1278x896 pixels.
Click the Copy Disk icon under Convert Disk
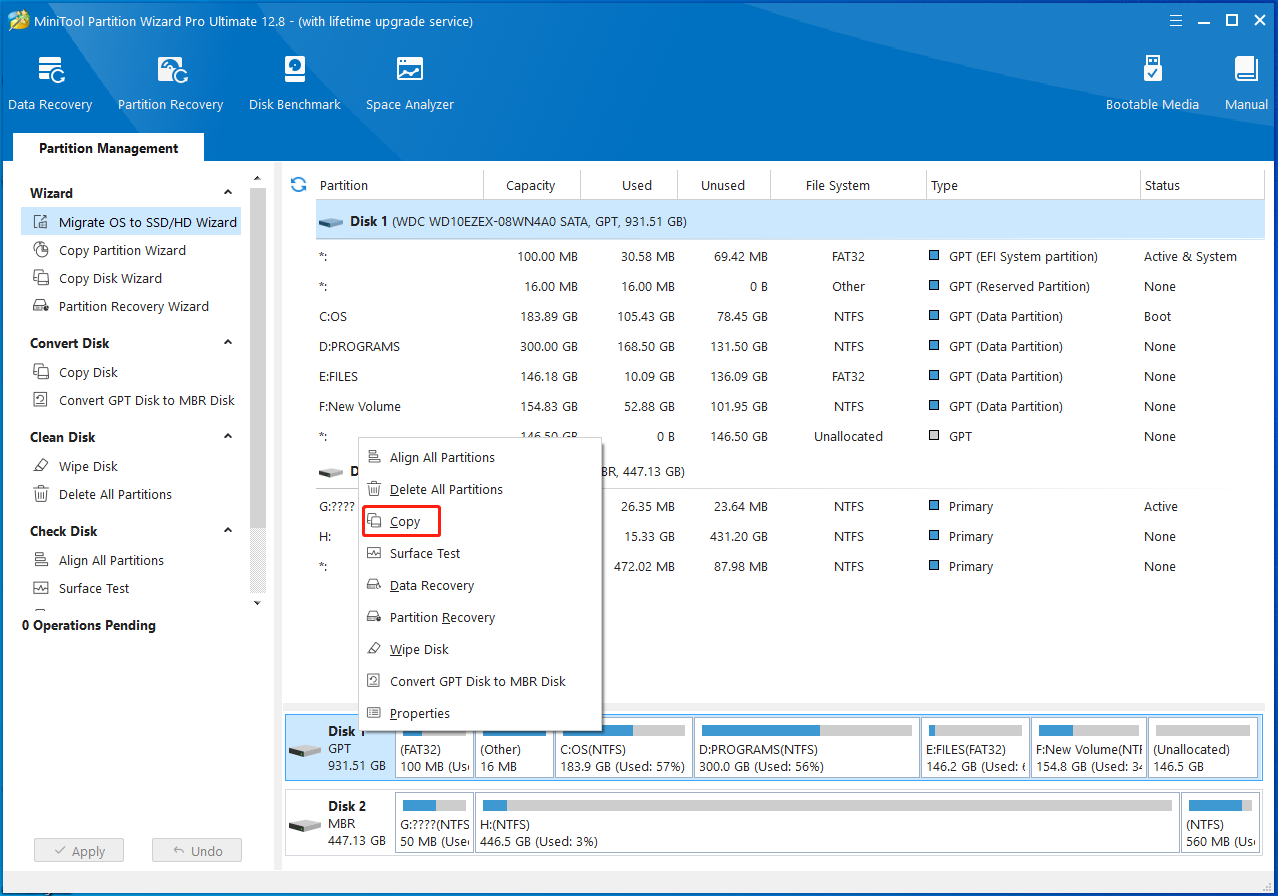click(x=41, y=372)
